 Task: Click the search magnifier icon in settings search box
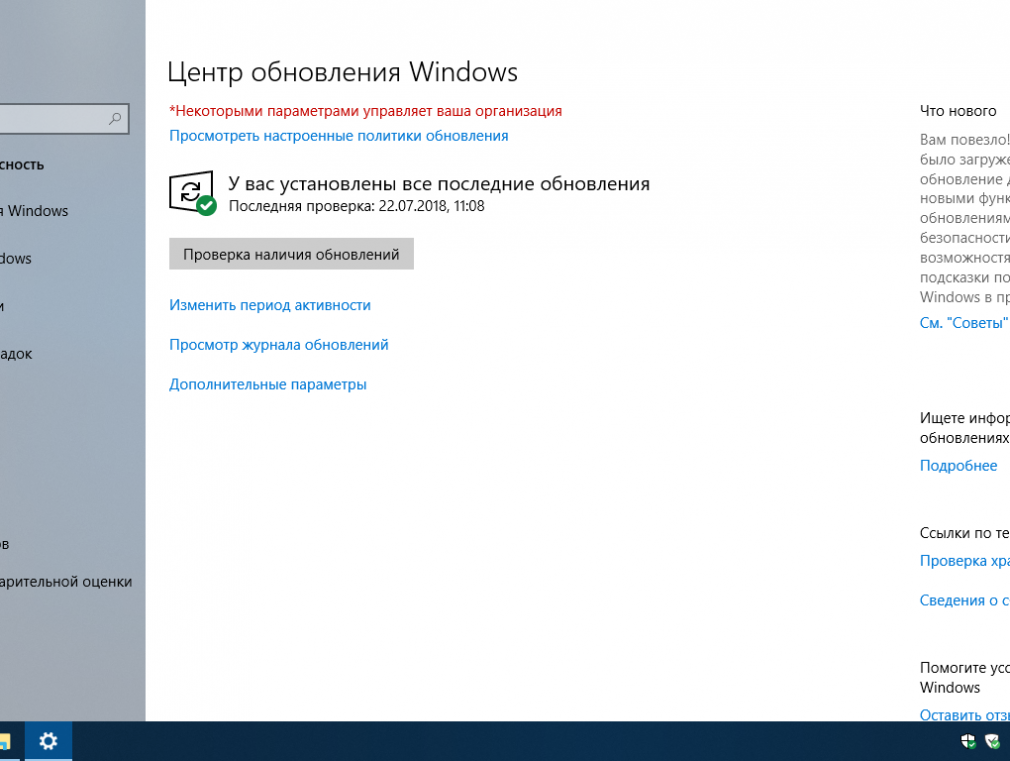[x=115, y=119]
